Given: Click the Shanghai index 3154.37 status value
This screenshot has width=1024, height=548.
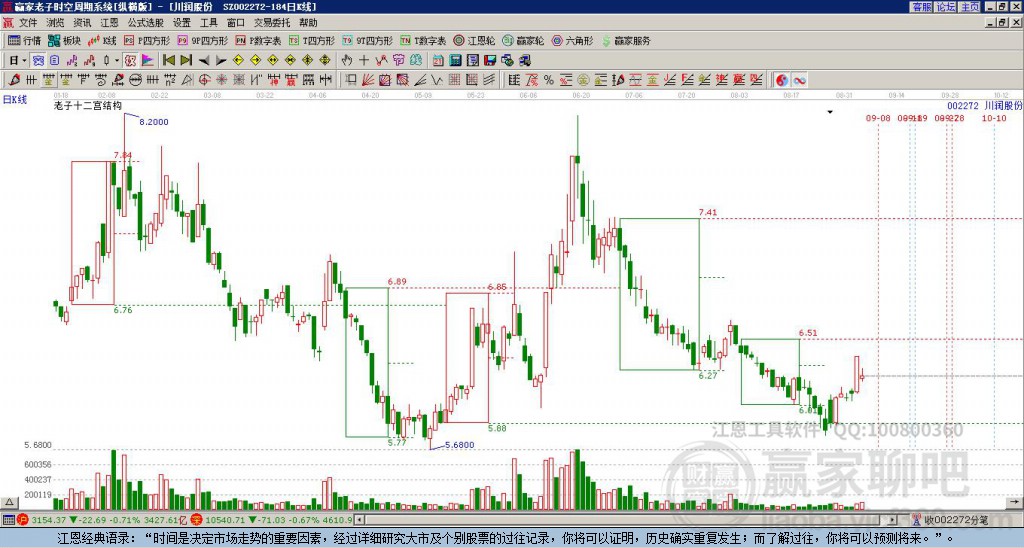Looking at the screenshot, I should (49, 520).
